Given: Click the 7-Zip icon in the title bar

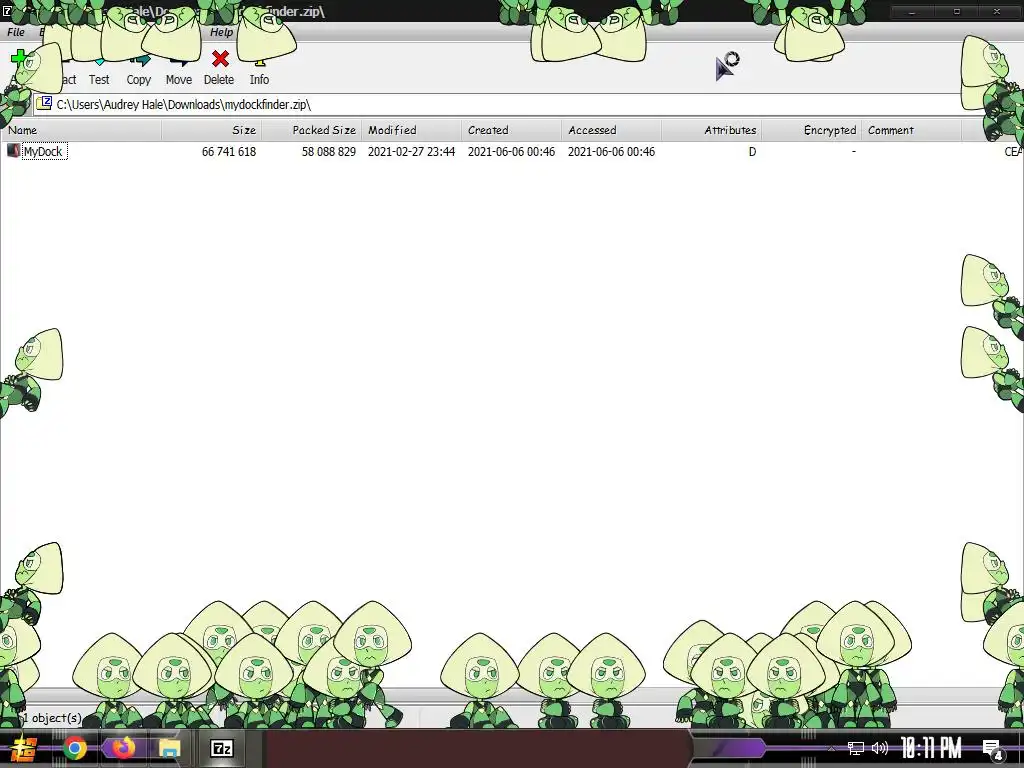Looking at the screenshot, I should point(7,11).
